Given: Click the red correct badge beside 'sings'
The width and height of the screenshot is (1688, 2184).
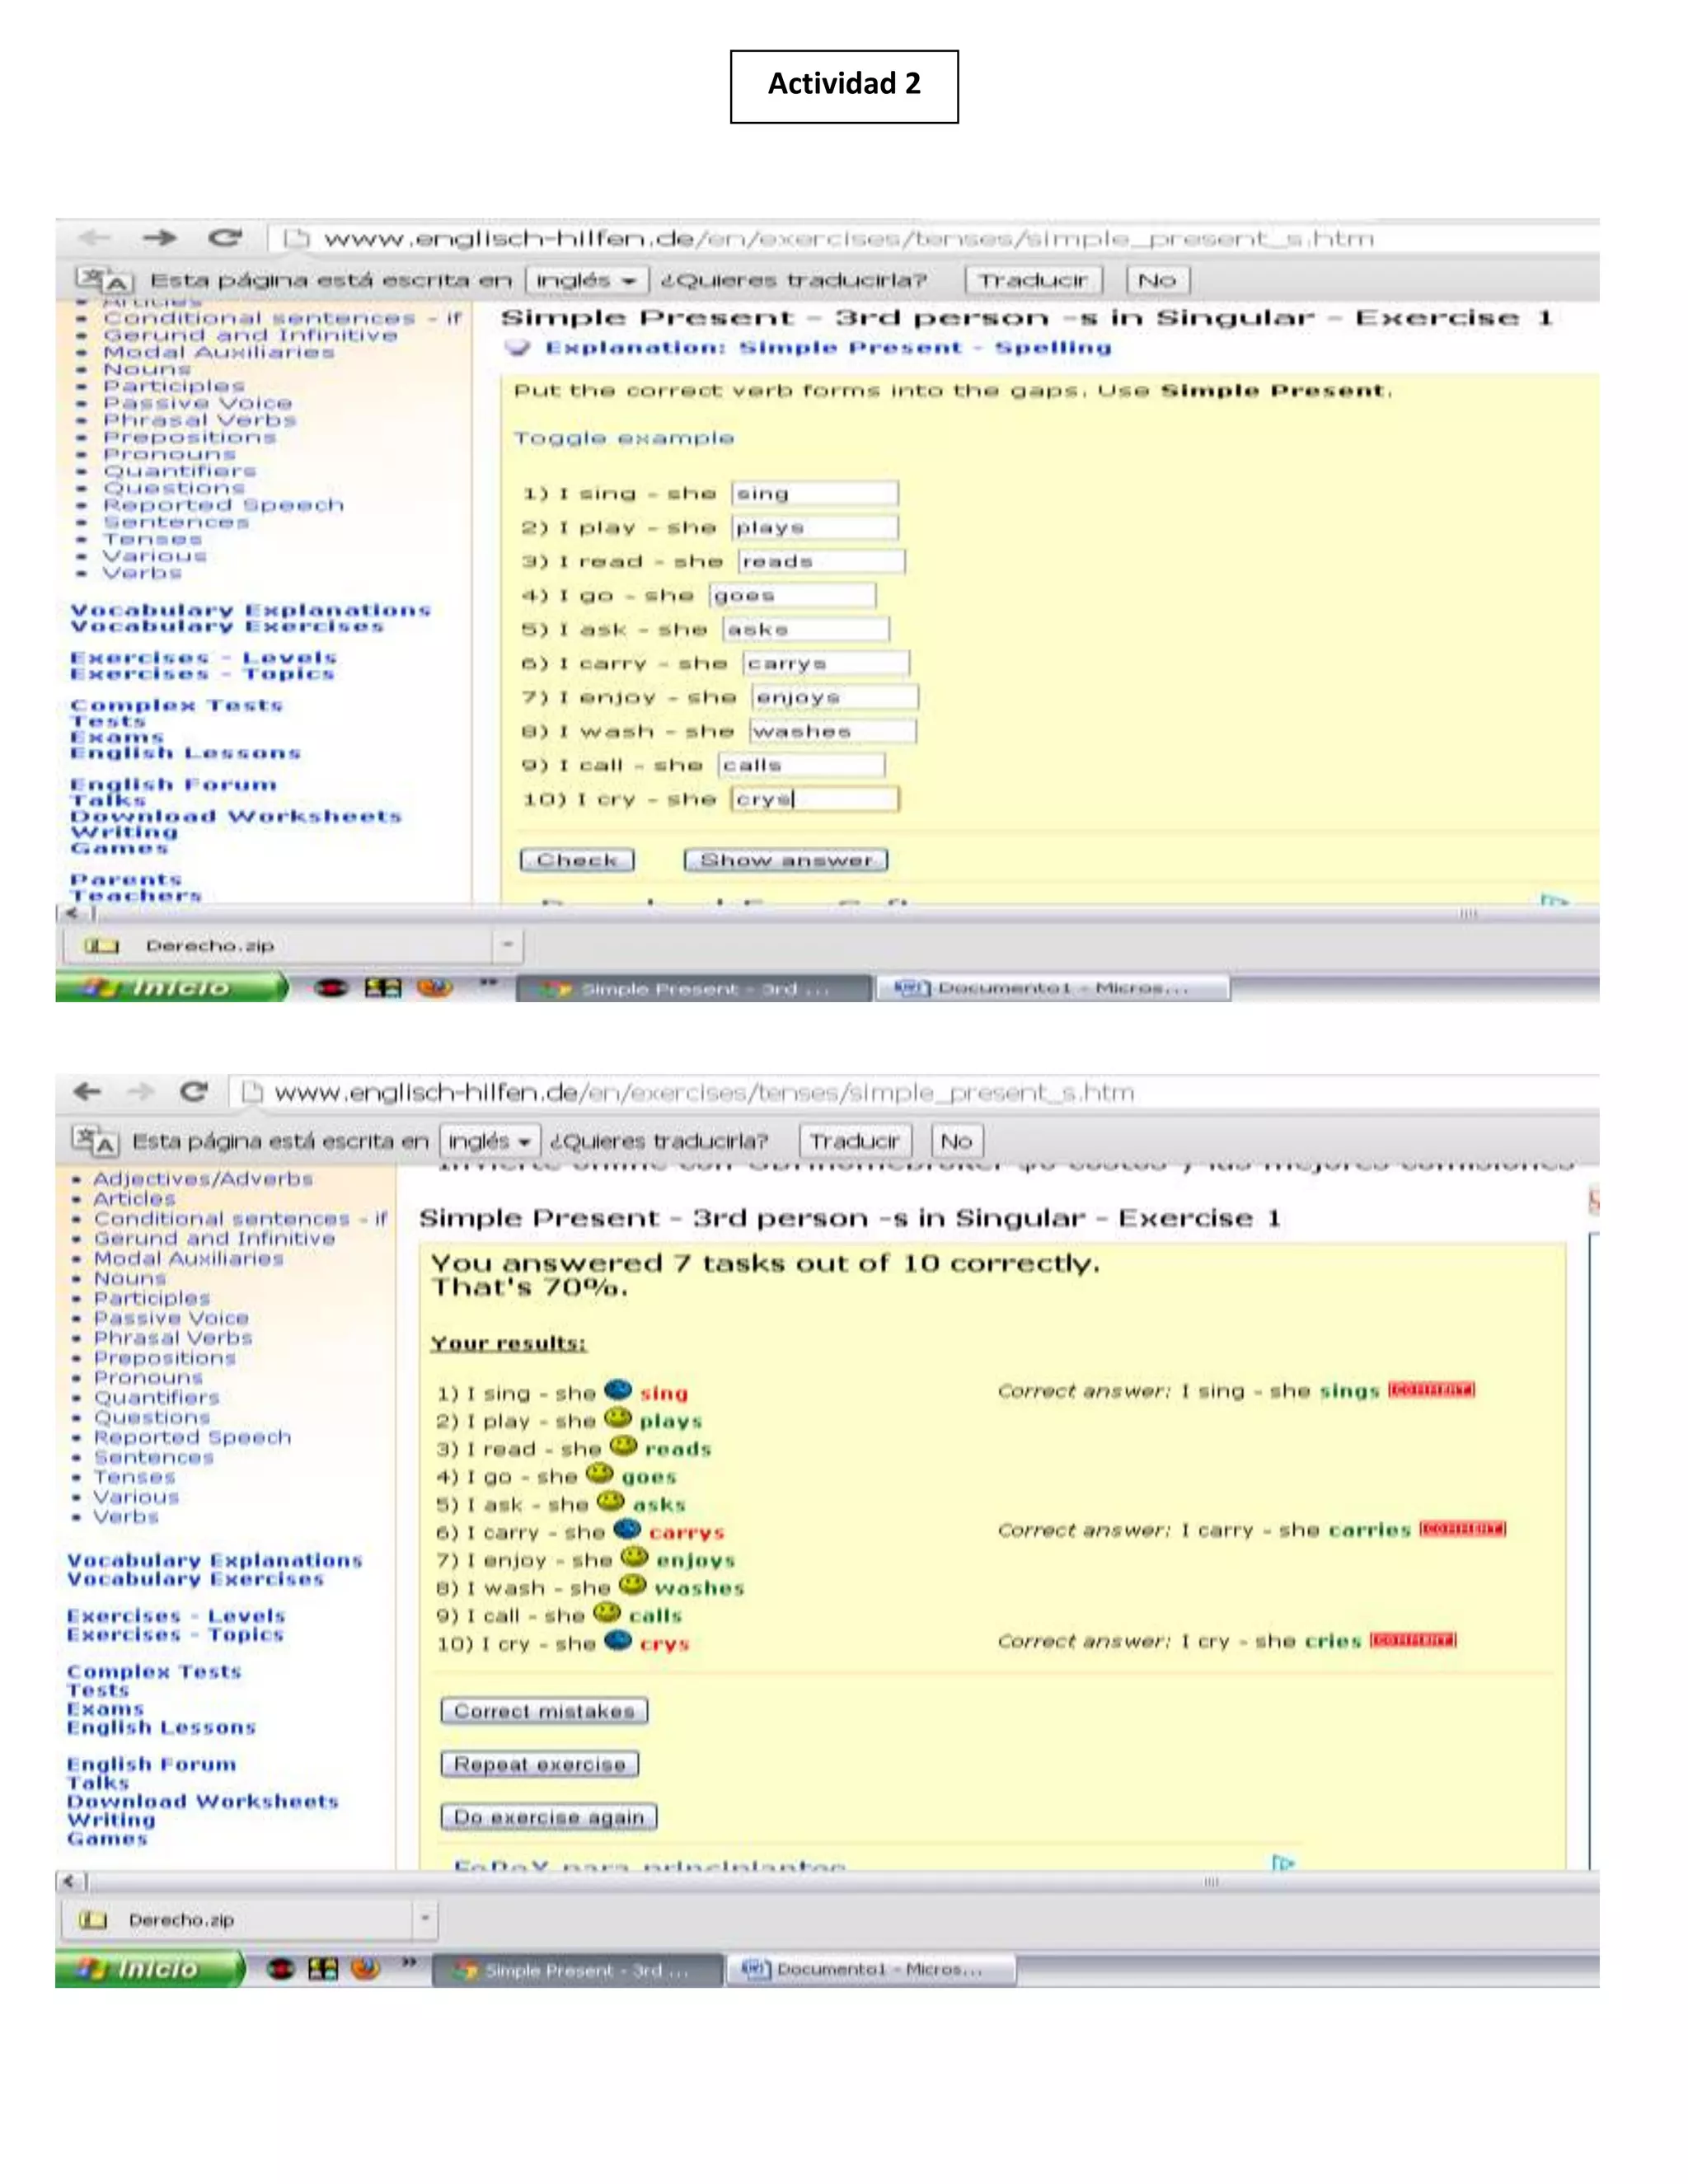Looking at the screenshot, I should click(x=1431, y=1390).
